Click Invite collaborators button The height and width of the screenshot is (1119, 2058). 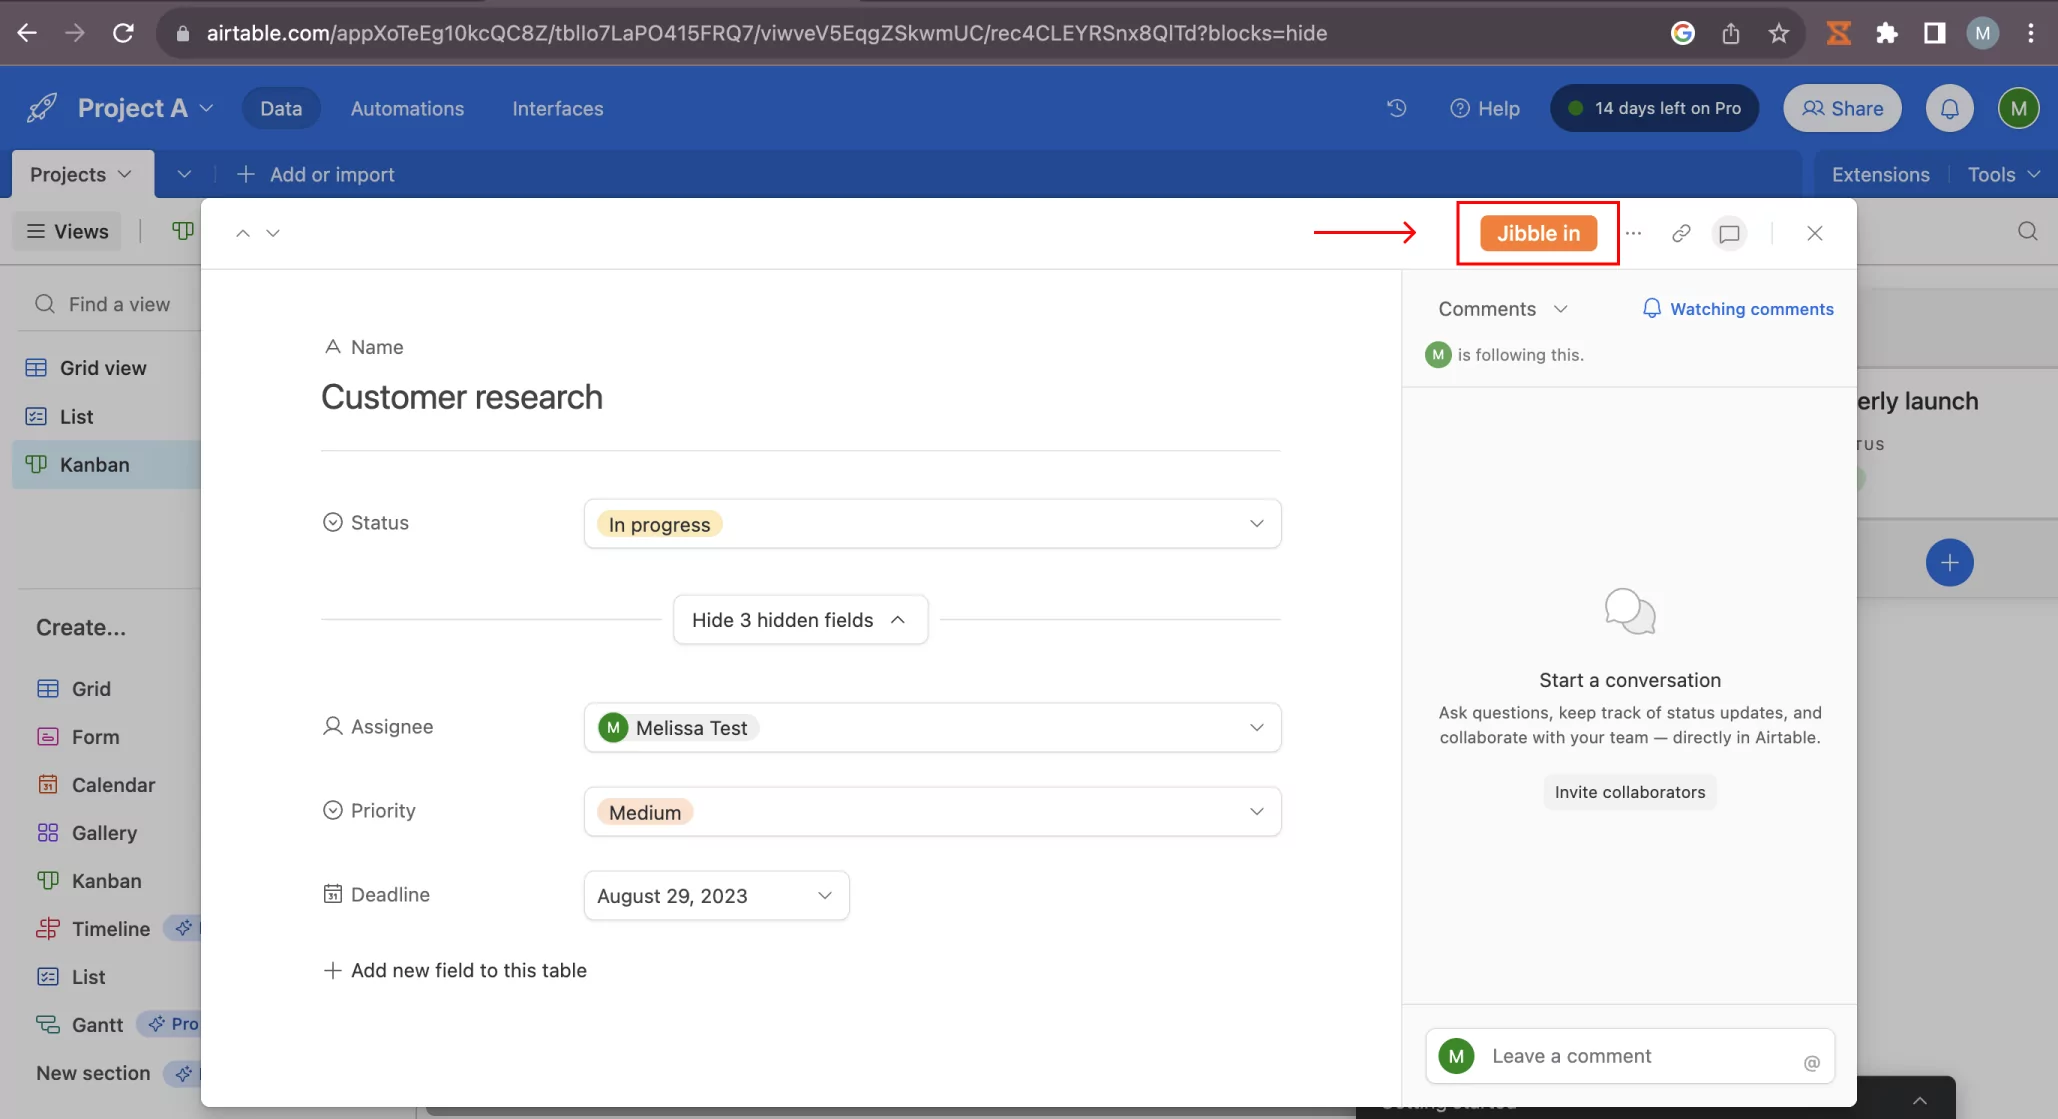pos(1629,792)
